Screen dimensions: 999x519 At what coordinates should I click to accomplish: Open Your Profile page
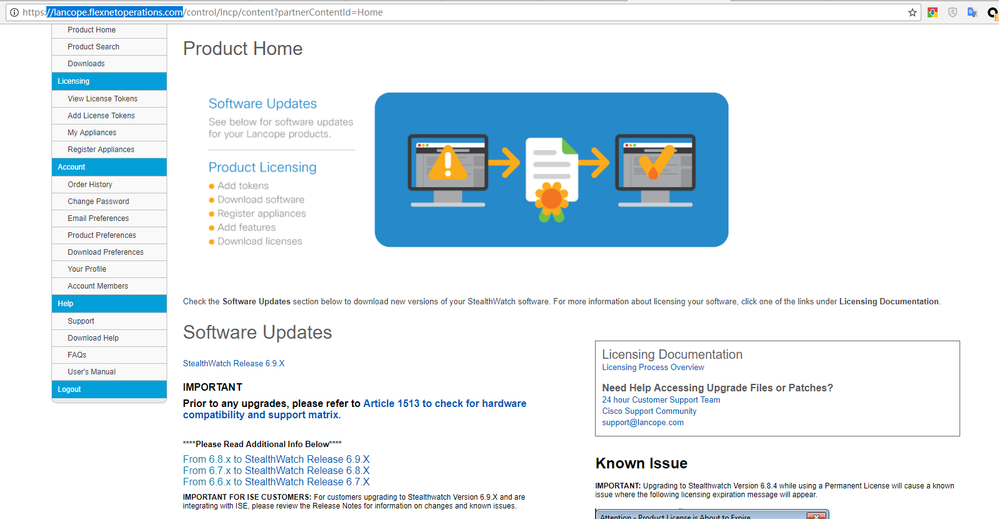coord(109,269)
